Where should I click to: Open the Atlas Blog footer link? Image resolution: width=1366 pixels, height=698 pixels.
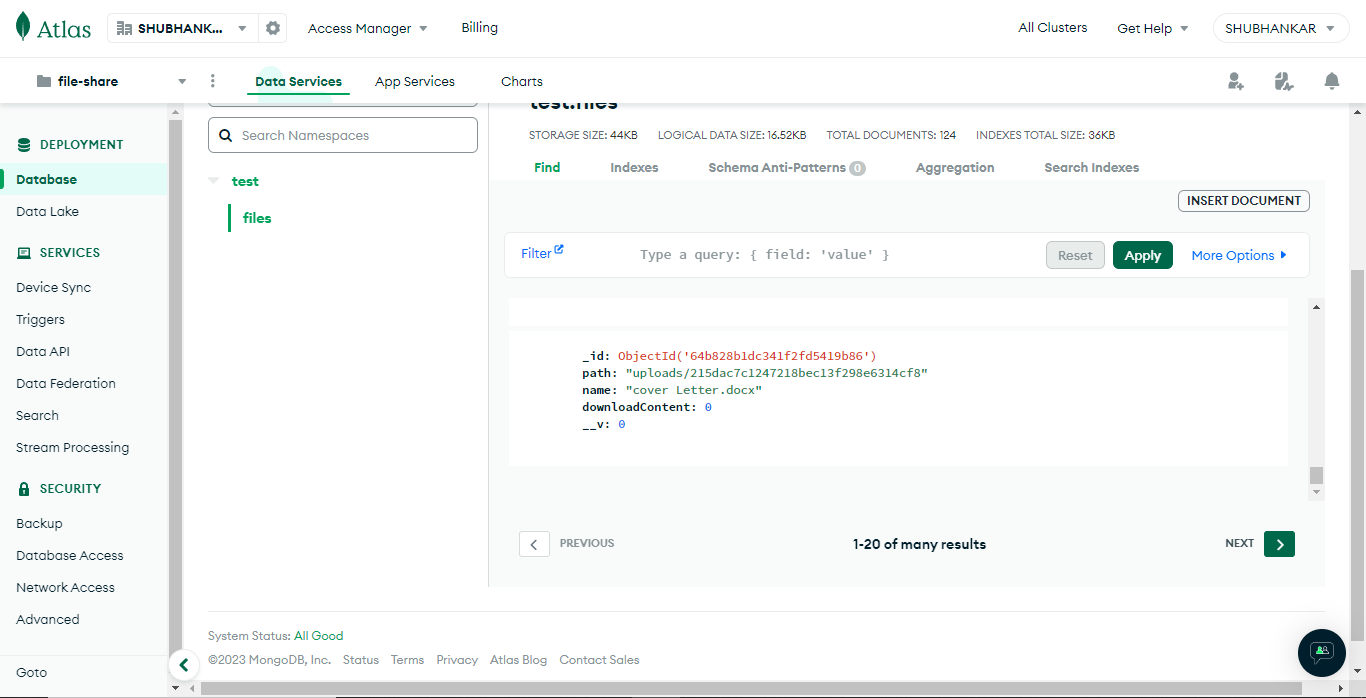(x=518, y=660)
